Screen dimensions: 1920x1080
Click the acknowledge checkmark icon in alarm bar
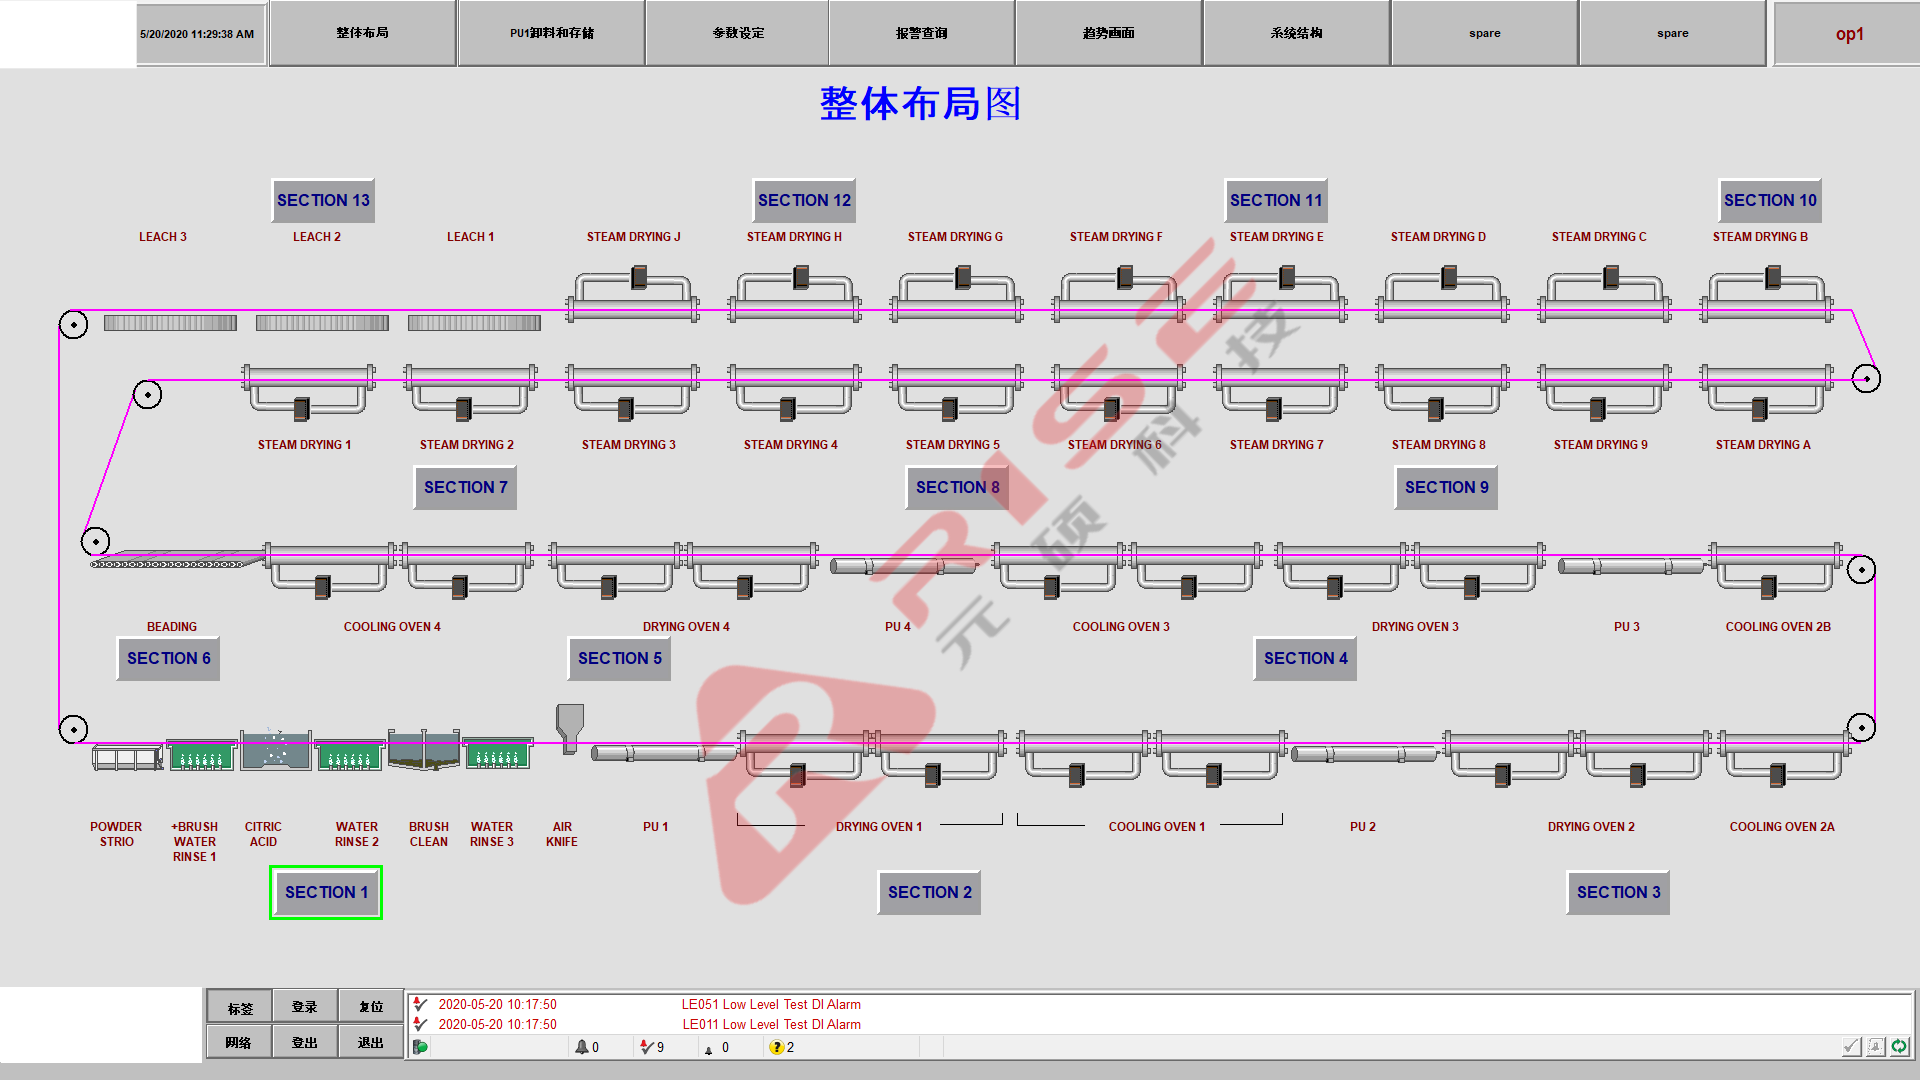(x=1851, y=1046)
